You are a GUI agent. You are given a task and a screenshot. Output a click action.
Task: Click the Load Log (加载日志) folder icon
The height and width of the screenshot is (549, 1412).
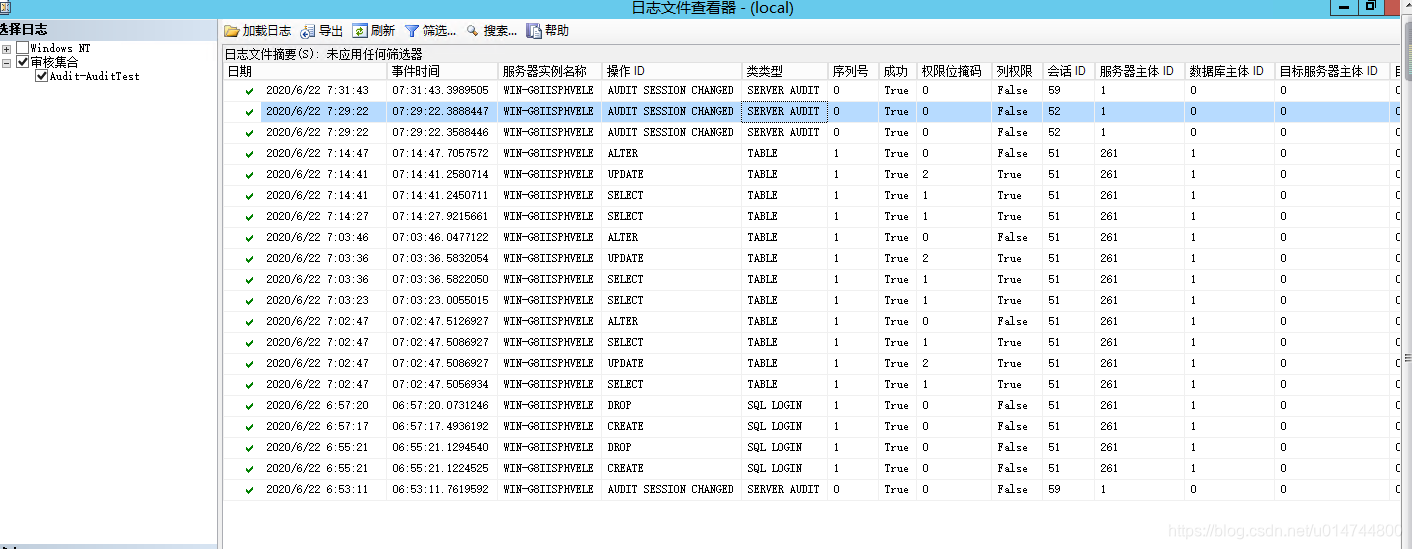click(x=232, y=31)
